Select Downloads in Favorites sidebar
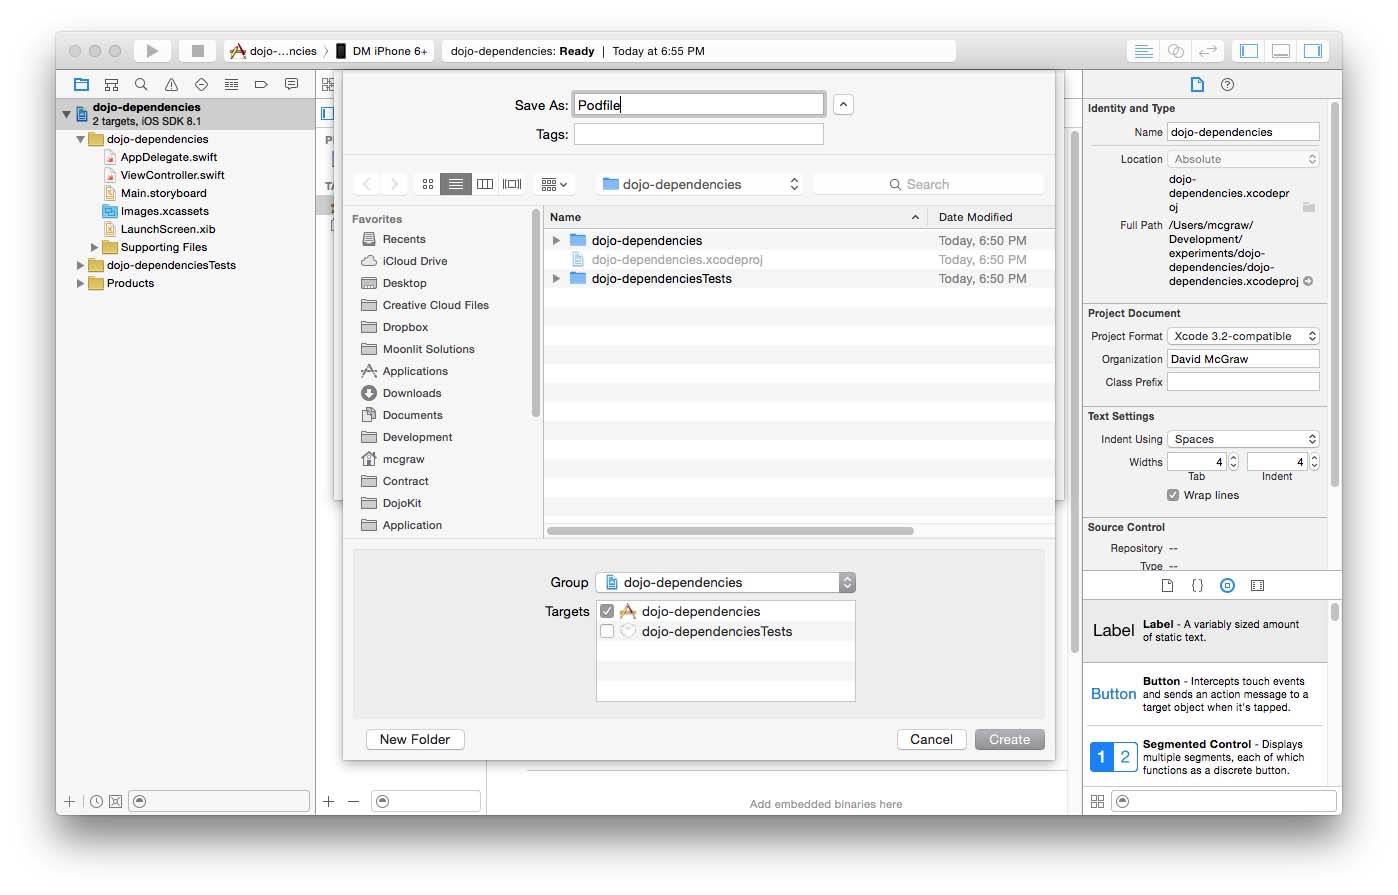Image resolution: width=1398 pixels, height=895 pixels. tap(412, 393)
